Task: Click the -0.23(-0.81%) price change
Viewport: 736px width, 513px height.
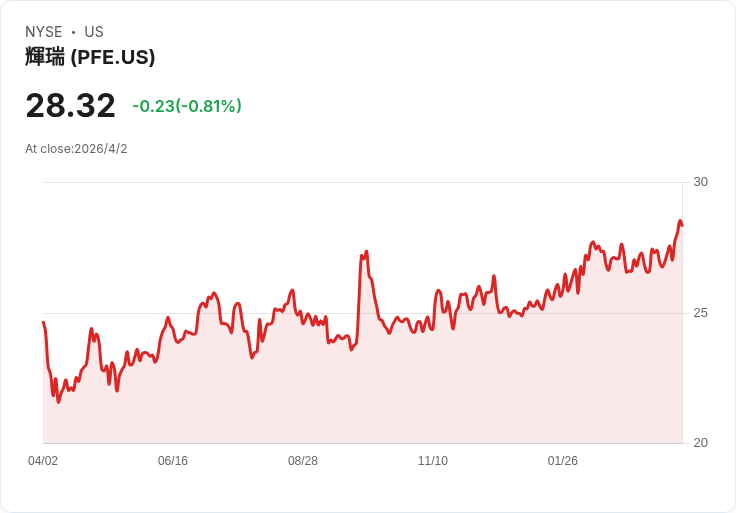Action: (x=187, y=106)
